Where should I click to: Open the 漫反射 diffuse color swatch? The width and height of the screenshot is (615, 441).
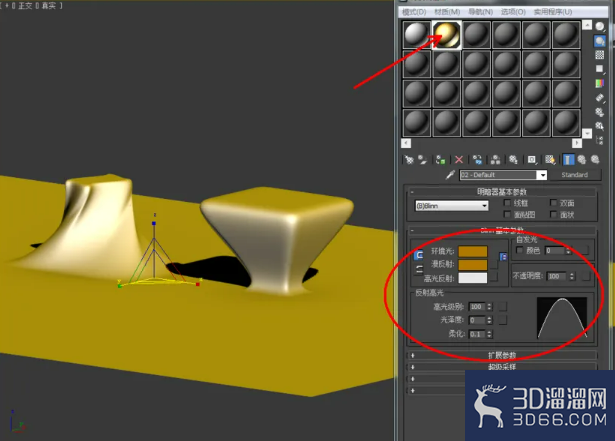(x=473, y=265)
